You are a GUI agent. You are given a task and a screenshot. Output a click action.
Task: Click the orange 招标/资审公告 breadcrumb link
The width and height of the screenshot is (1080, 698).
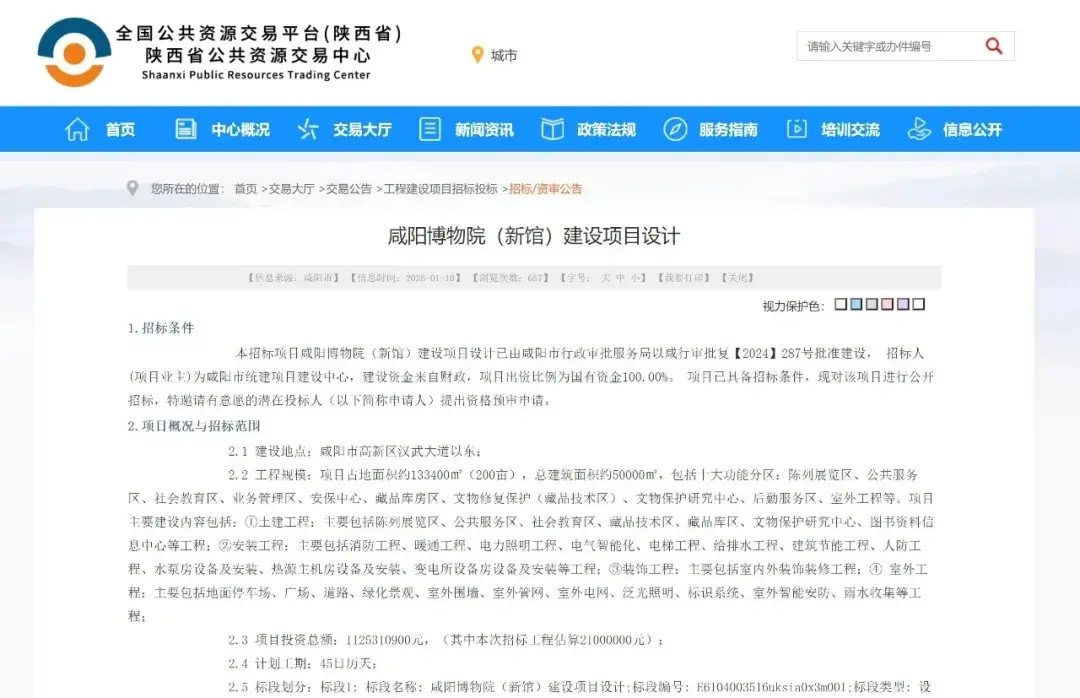[x=546, y=189]
